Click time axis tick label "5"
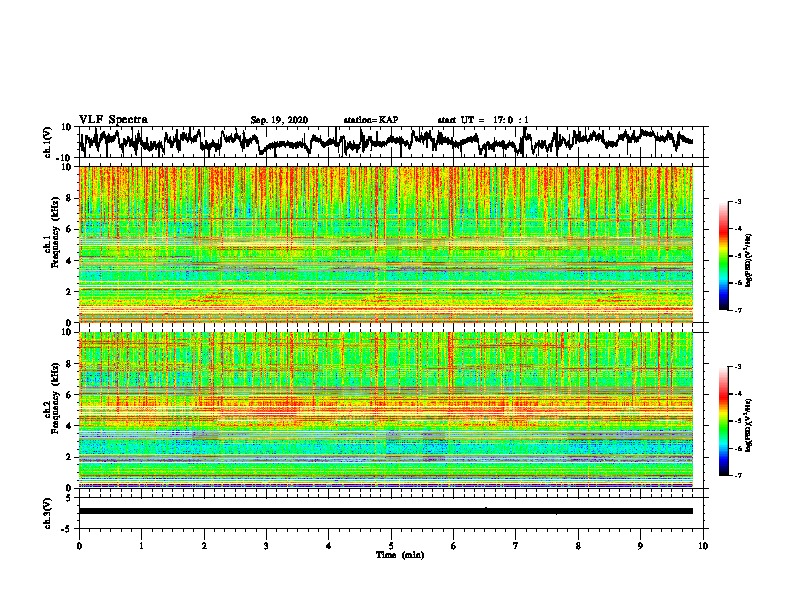This screenshot has height=612, width=792. (x=391, y=546)
